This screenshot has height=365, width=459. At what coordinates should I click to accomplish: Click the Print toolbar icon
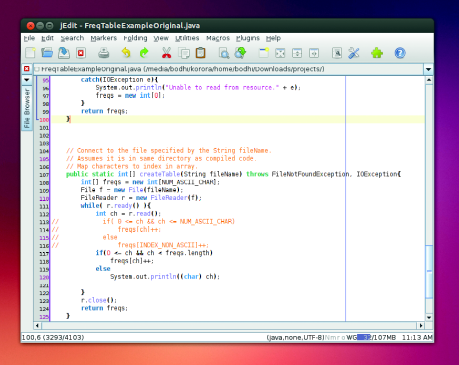(x=104, y=53)
